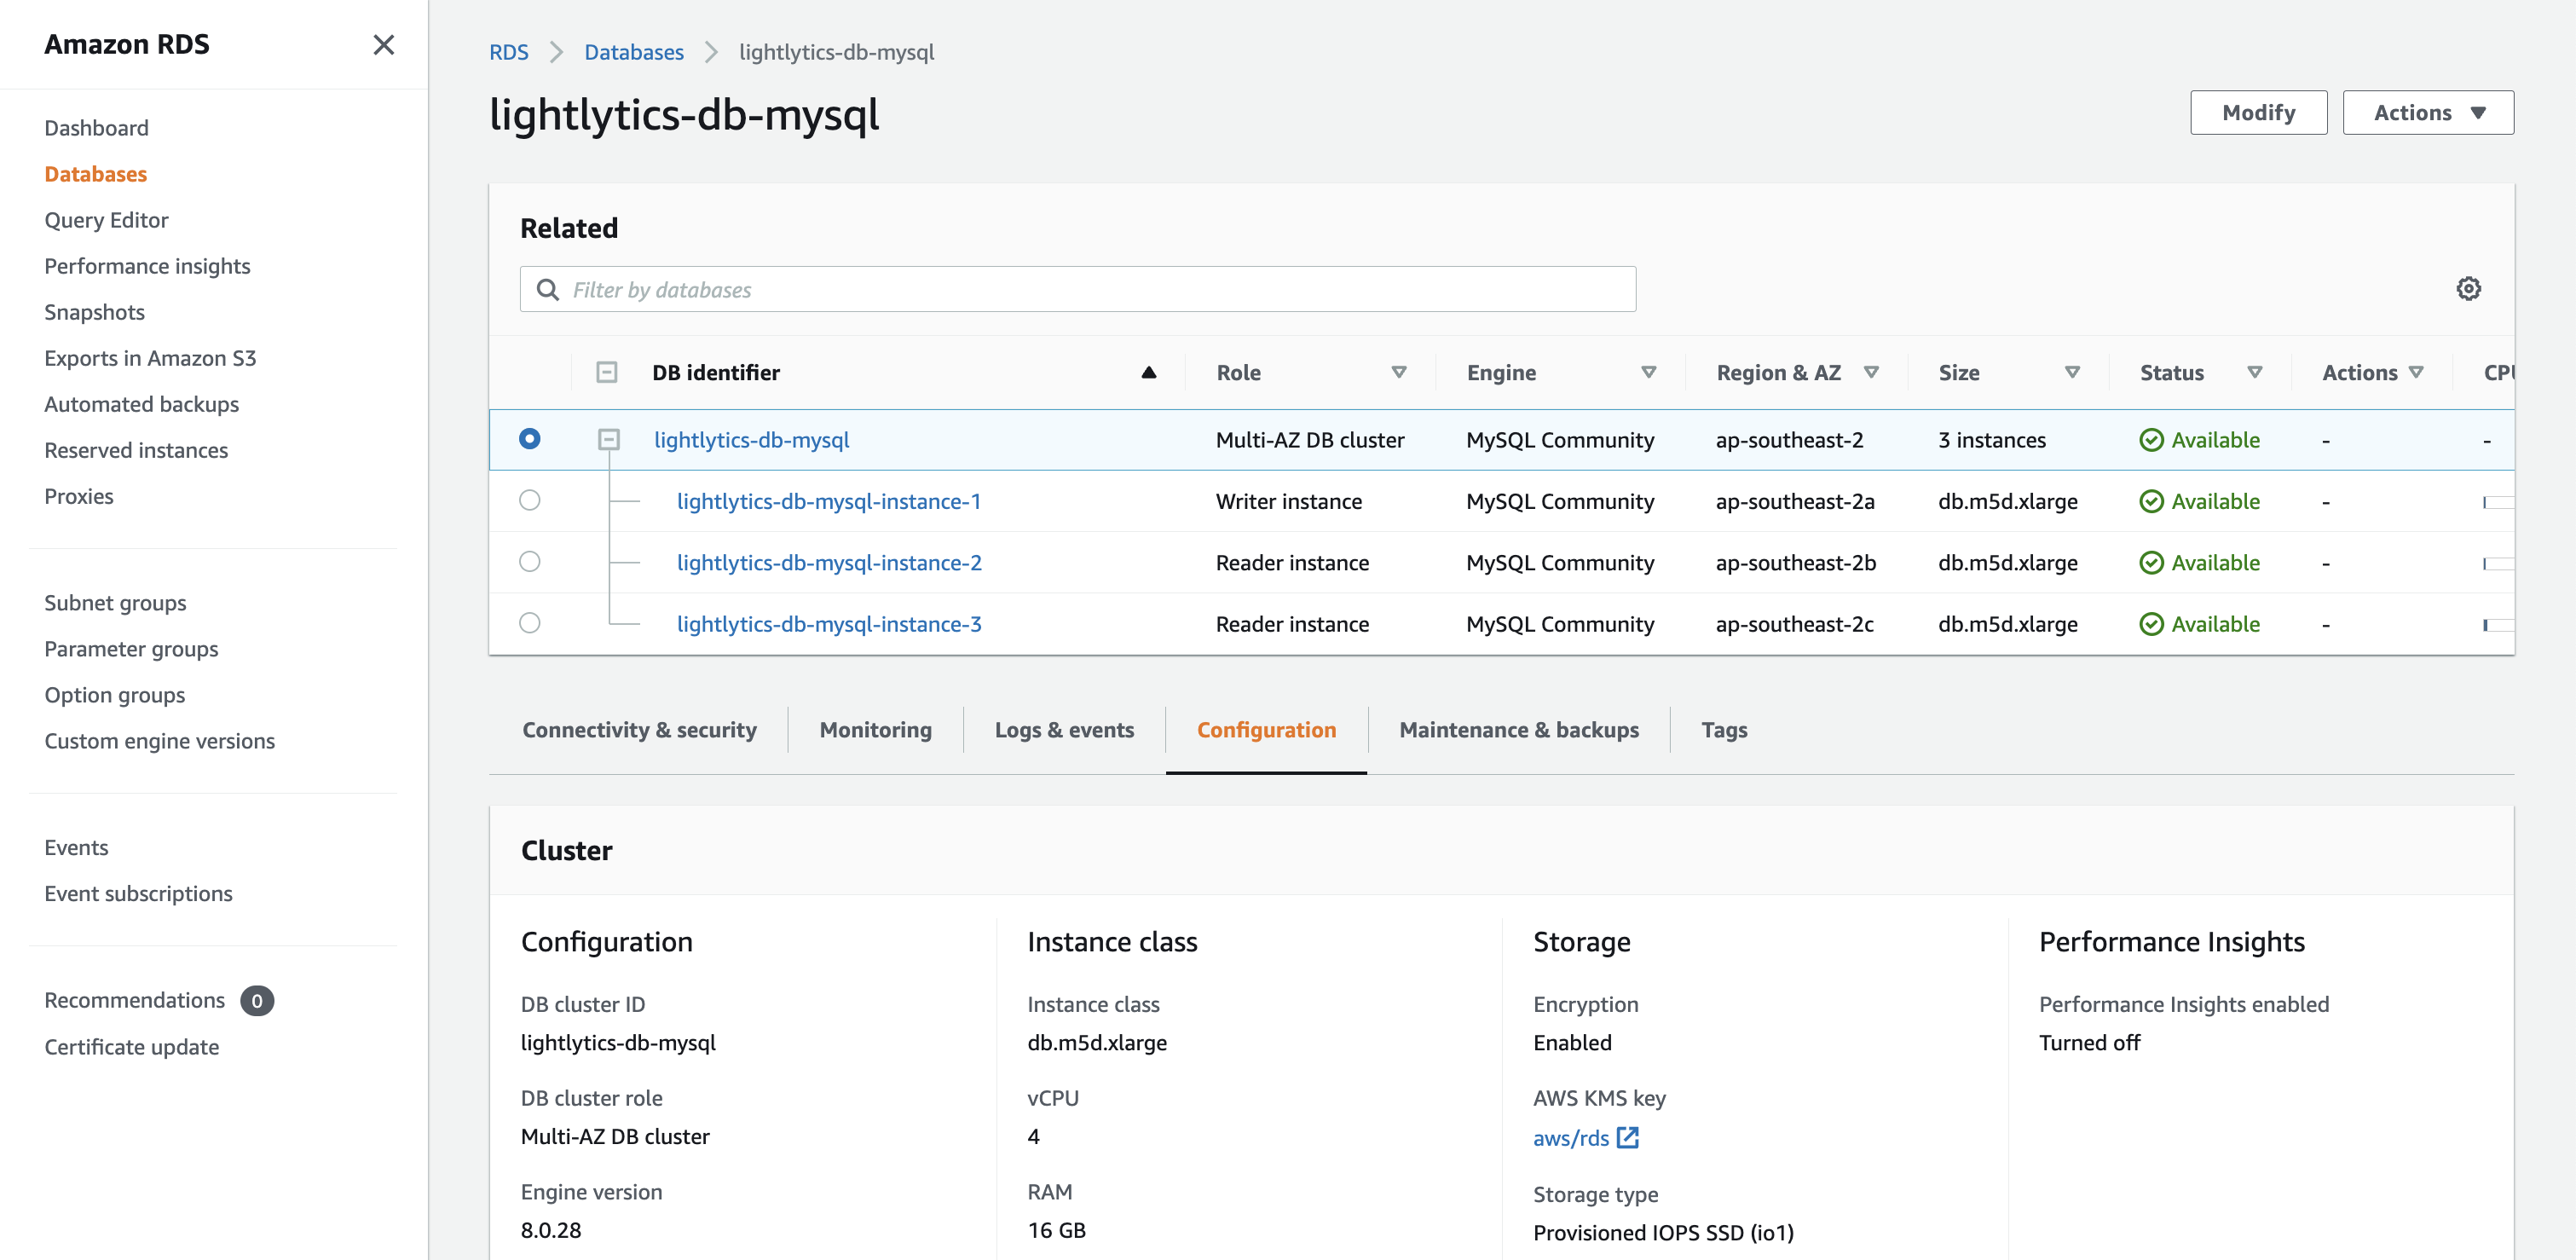
Task: Click Role column filter triangle
Action: click(1399, 373)
